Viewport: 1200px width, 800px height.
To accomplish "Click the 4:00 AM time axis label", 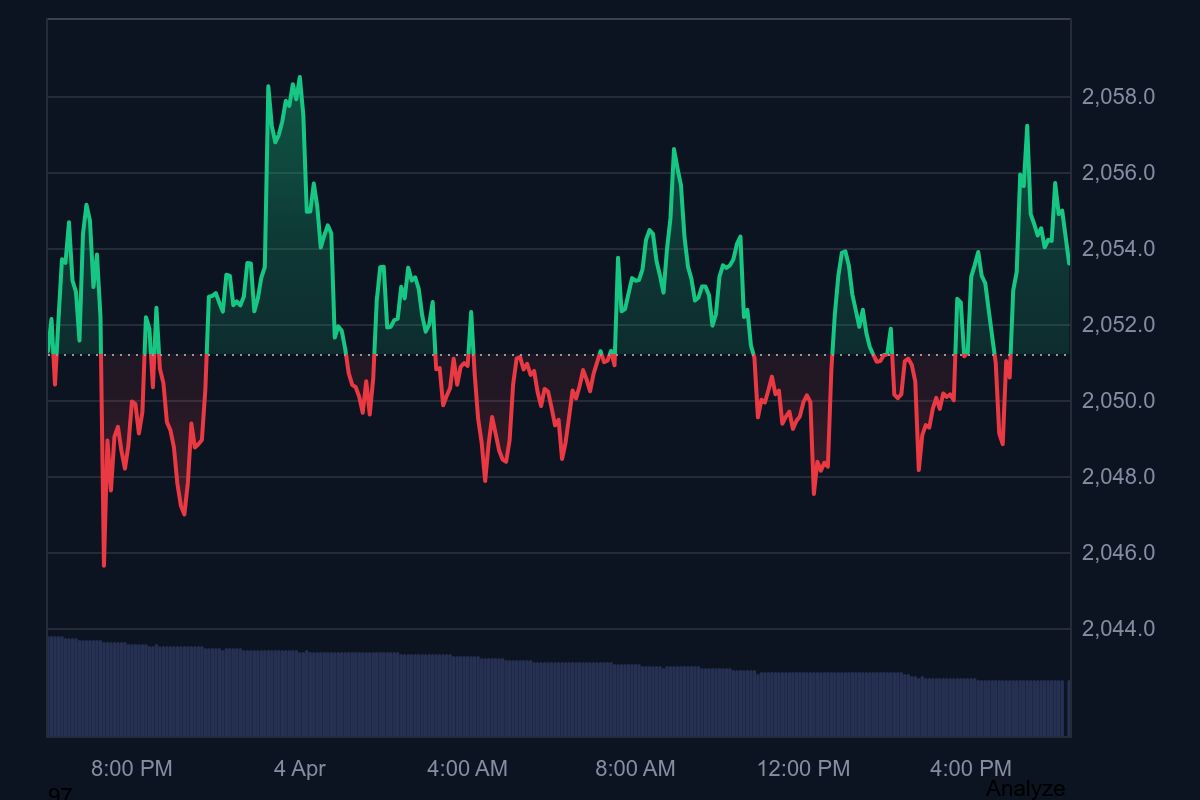I will (x=467, y=768).
